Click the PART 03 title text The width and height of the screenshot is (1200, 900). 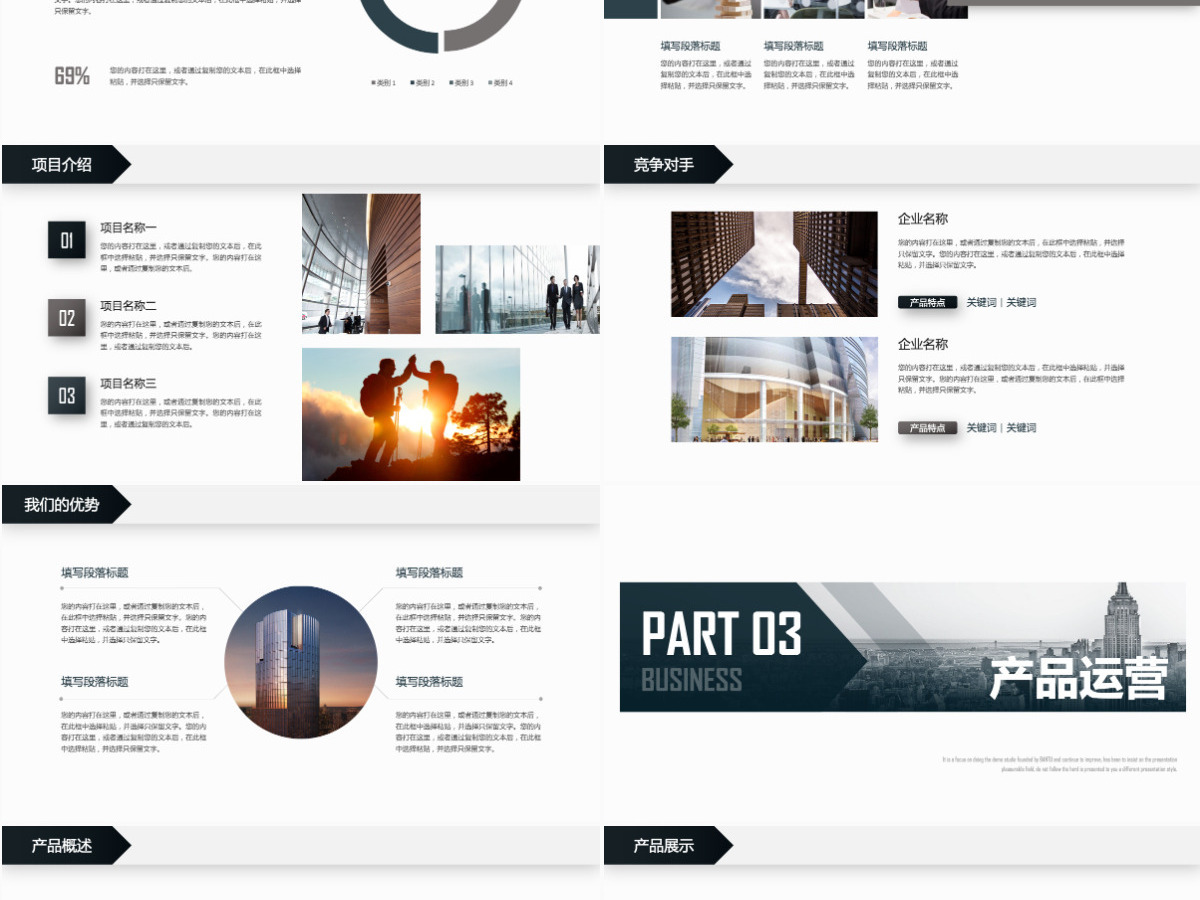721,633
